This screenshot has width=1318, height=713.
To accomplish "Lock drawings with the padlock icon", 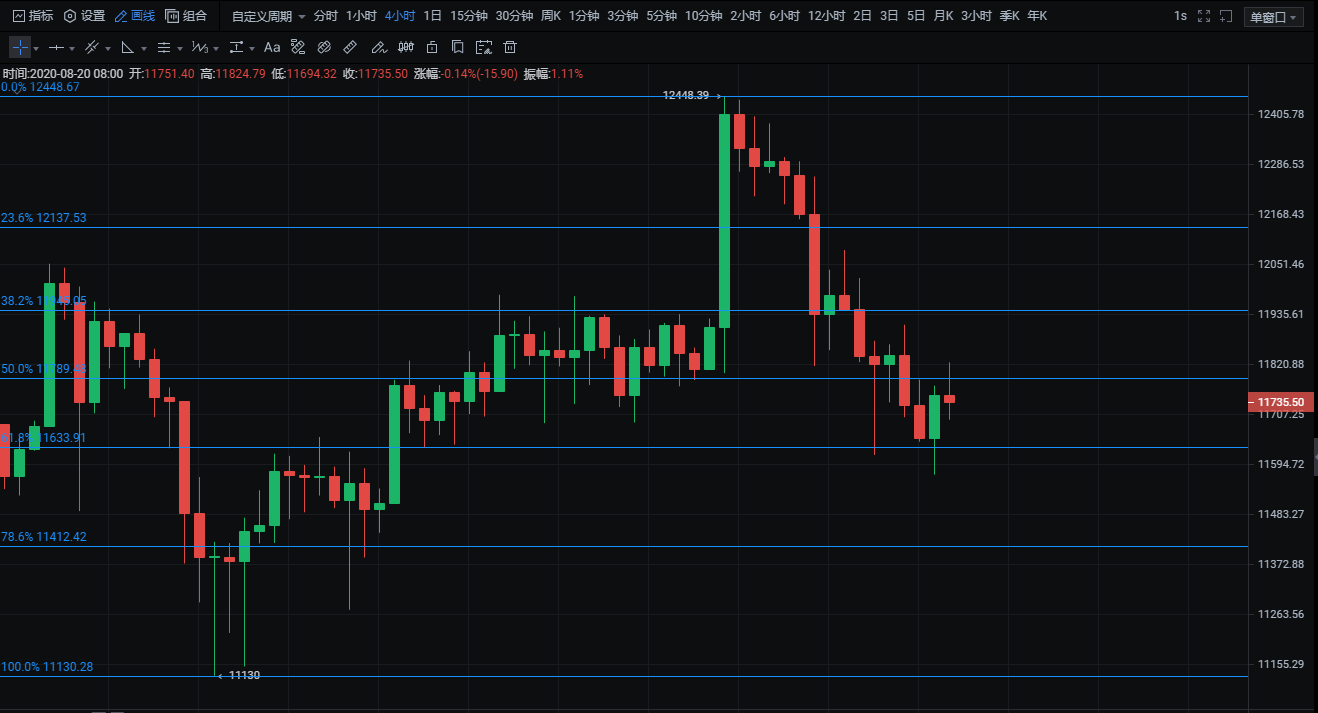I will 431,47.
